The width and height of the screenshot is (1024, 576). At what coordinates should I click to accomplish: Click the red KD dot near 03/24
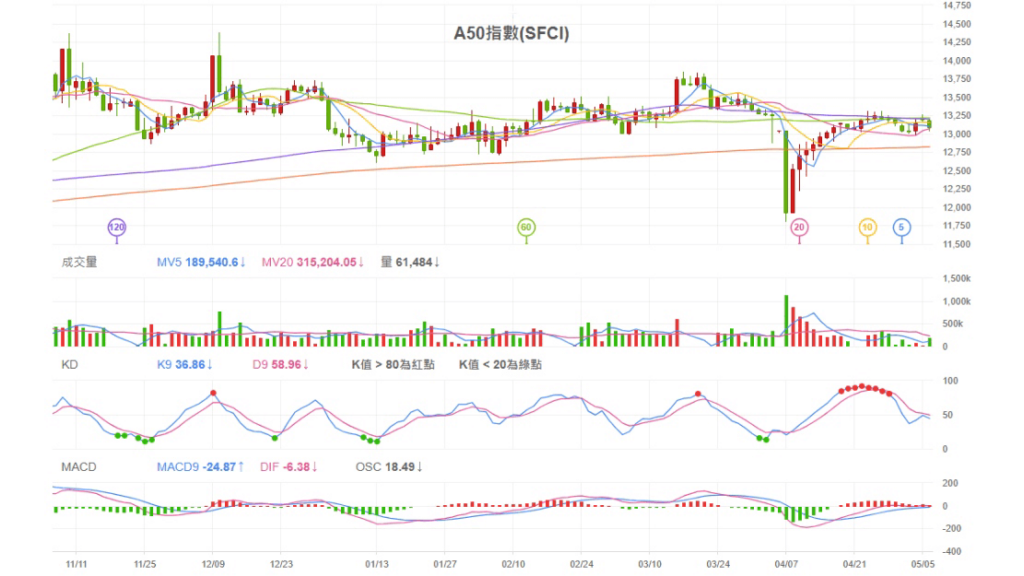point(697,394)
